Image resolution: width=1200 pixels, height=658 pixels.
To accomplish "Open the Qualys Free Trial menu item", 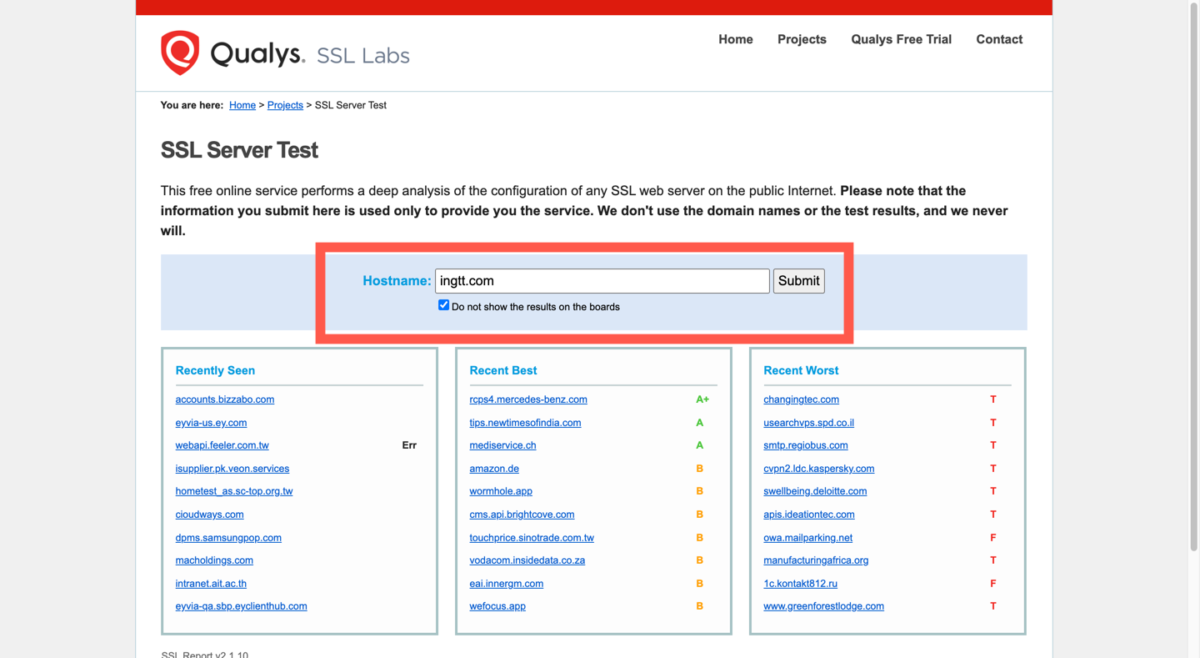I will (901, 40).
